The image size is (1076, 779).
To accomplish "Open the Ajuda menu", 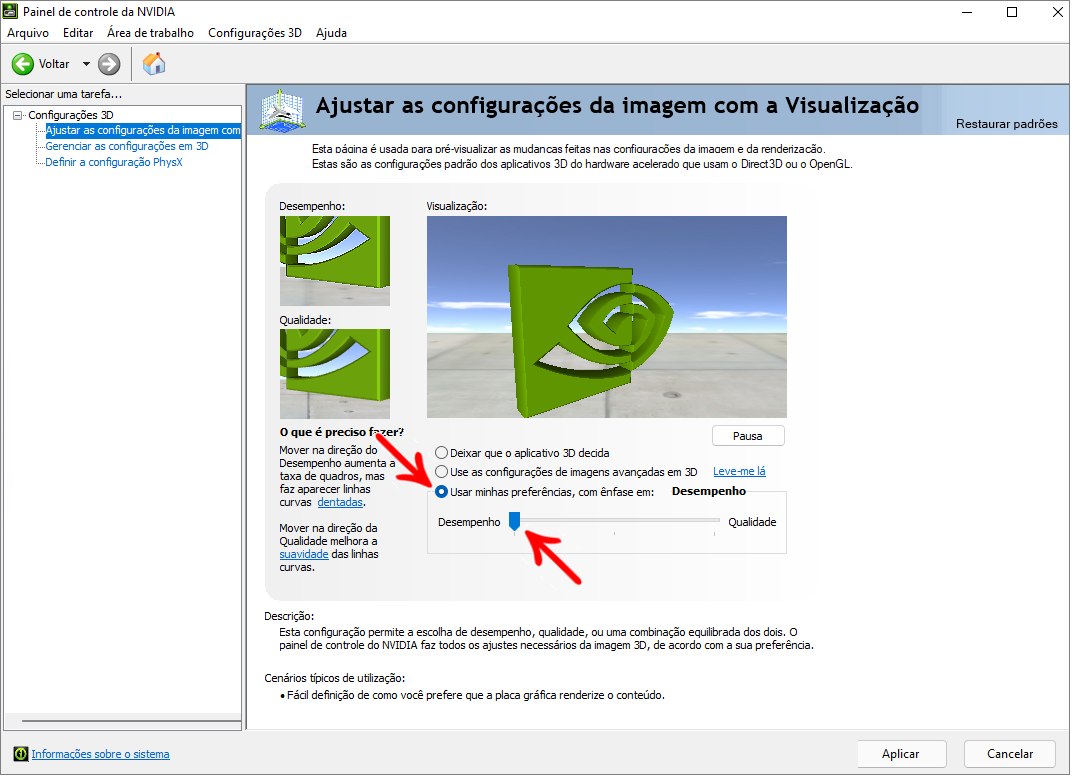I will click(x=331, y=33).
